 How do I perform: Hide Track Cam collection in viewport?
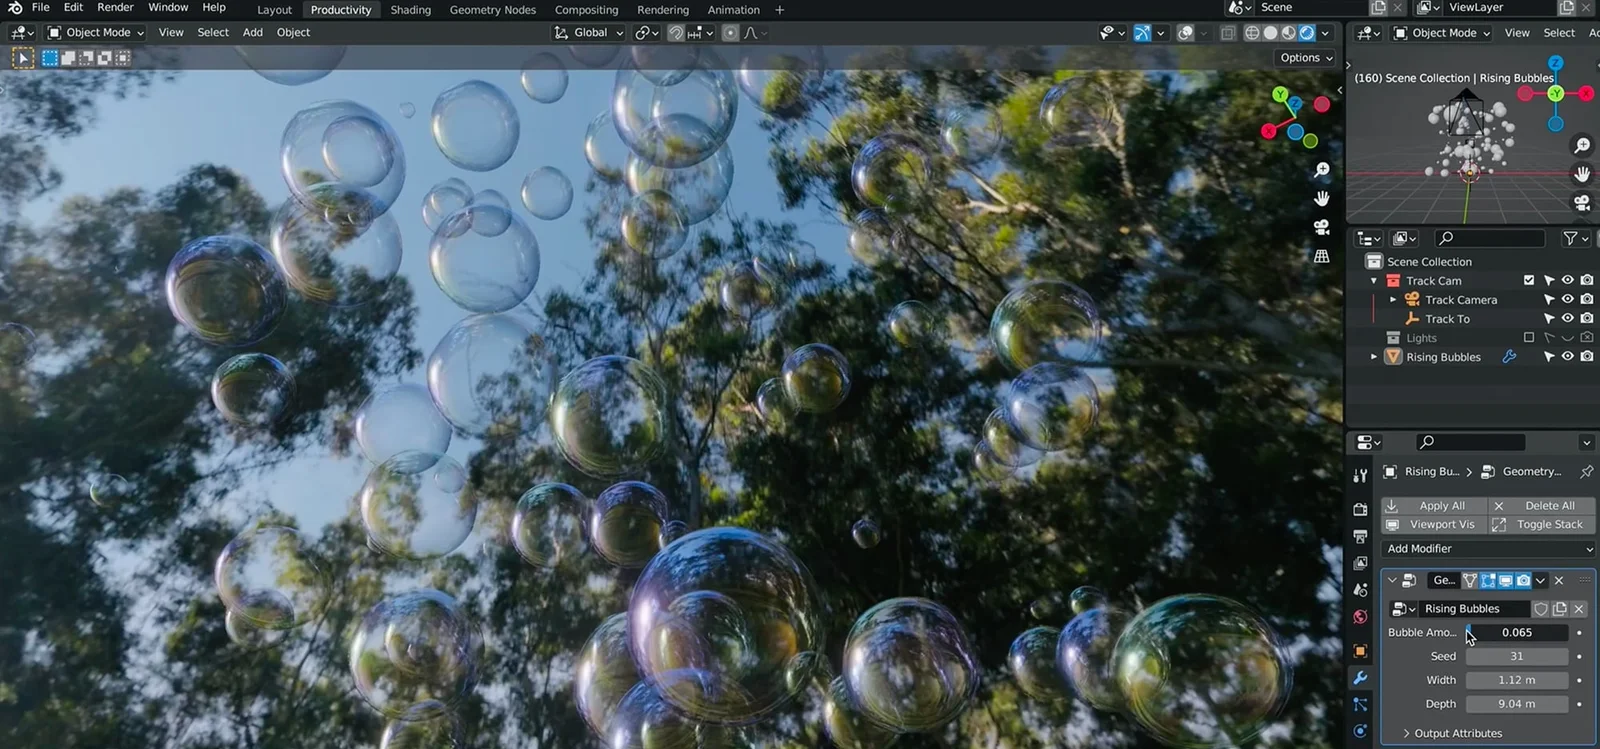point(1568,281)
